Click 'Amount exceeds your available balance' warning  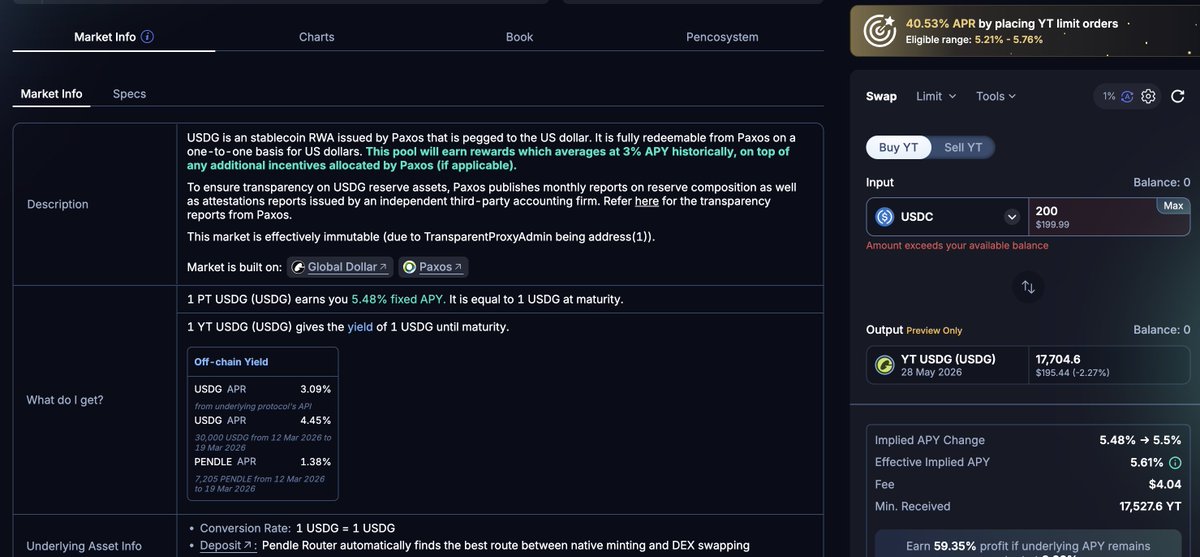957,246
